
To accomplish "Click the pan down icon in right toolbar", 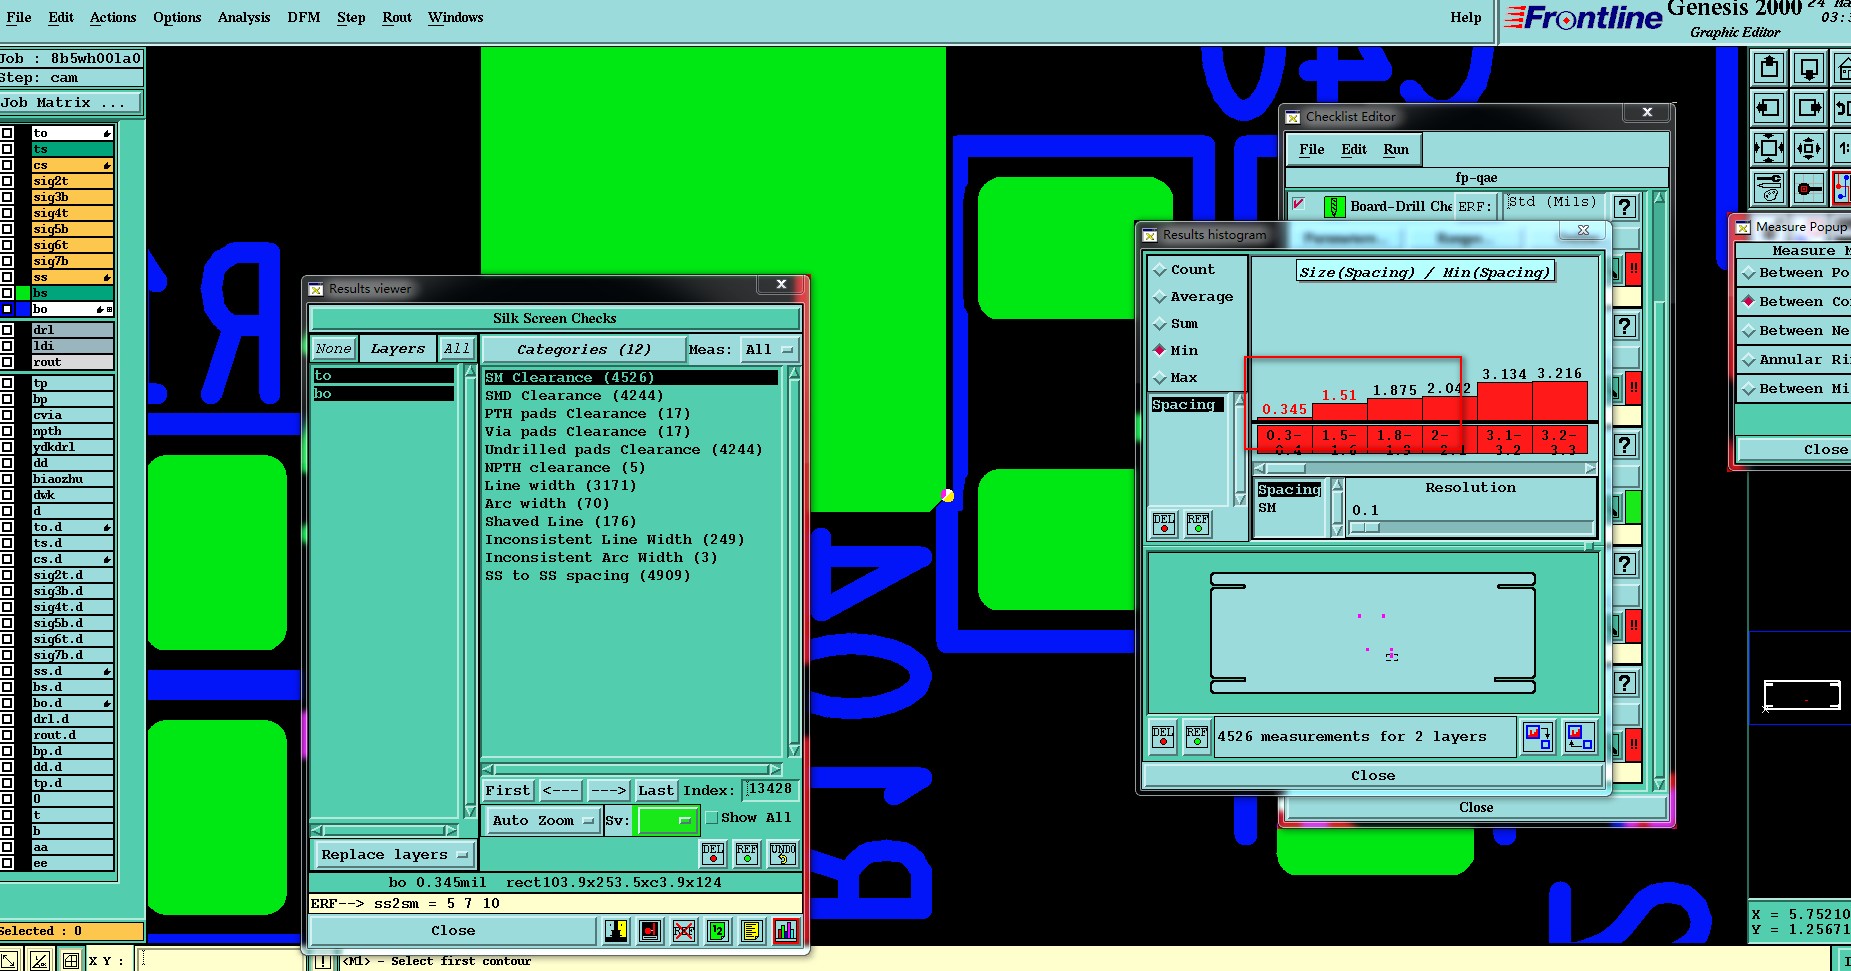I will tap(1809, 68).
